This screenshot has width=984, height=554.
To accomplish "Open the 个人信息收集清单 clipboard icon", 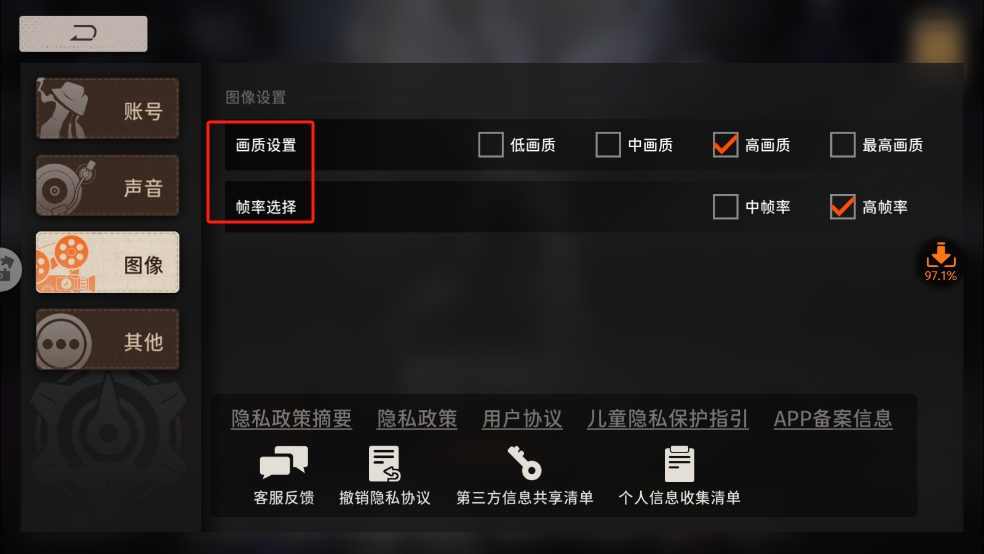I will [x=679, y=464].
